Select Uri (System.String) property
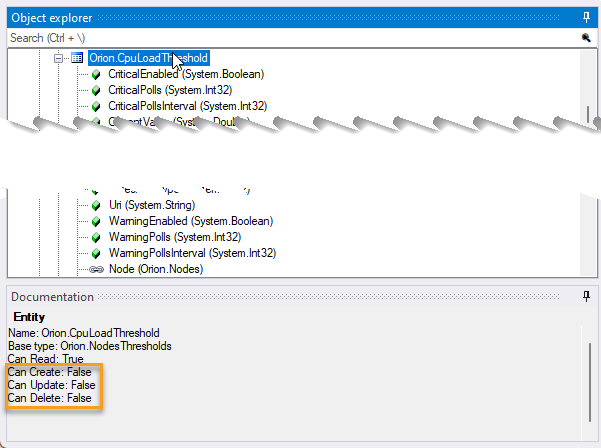The height and width of the screenshot is (448, 601). tap(152, 205)
